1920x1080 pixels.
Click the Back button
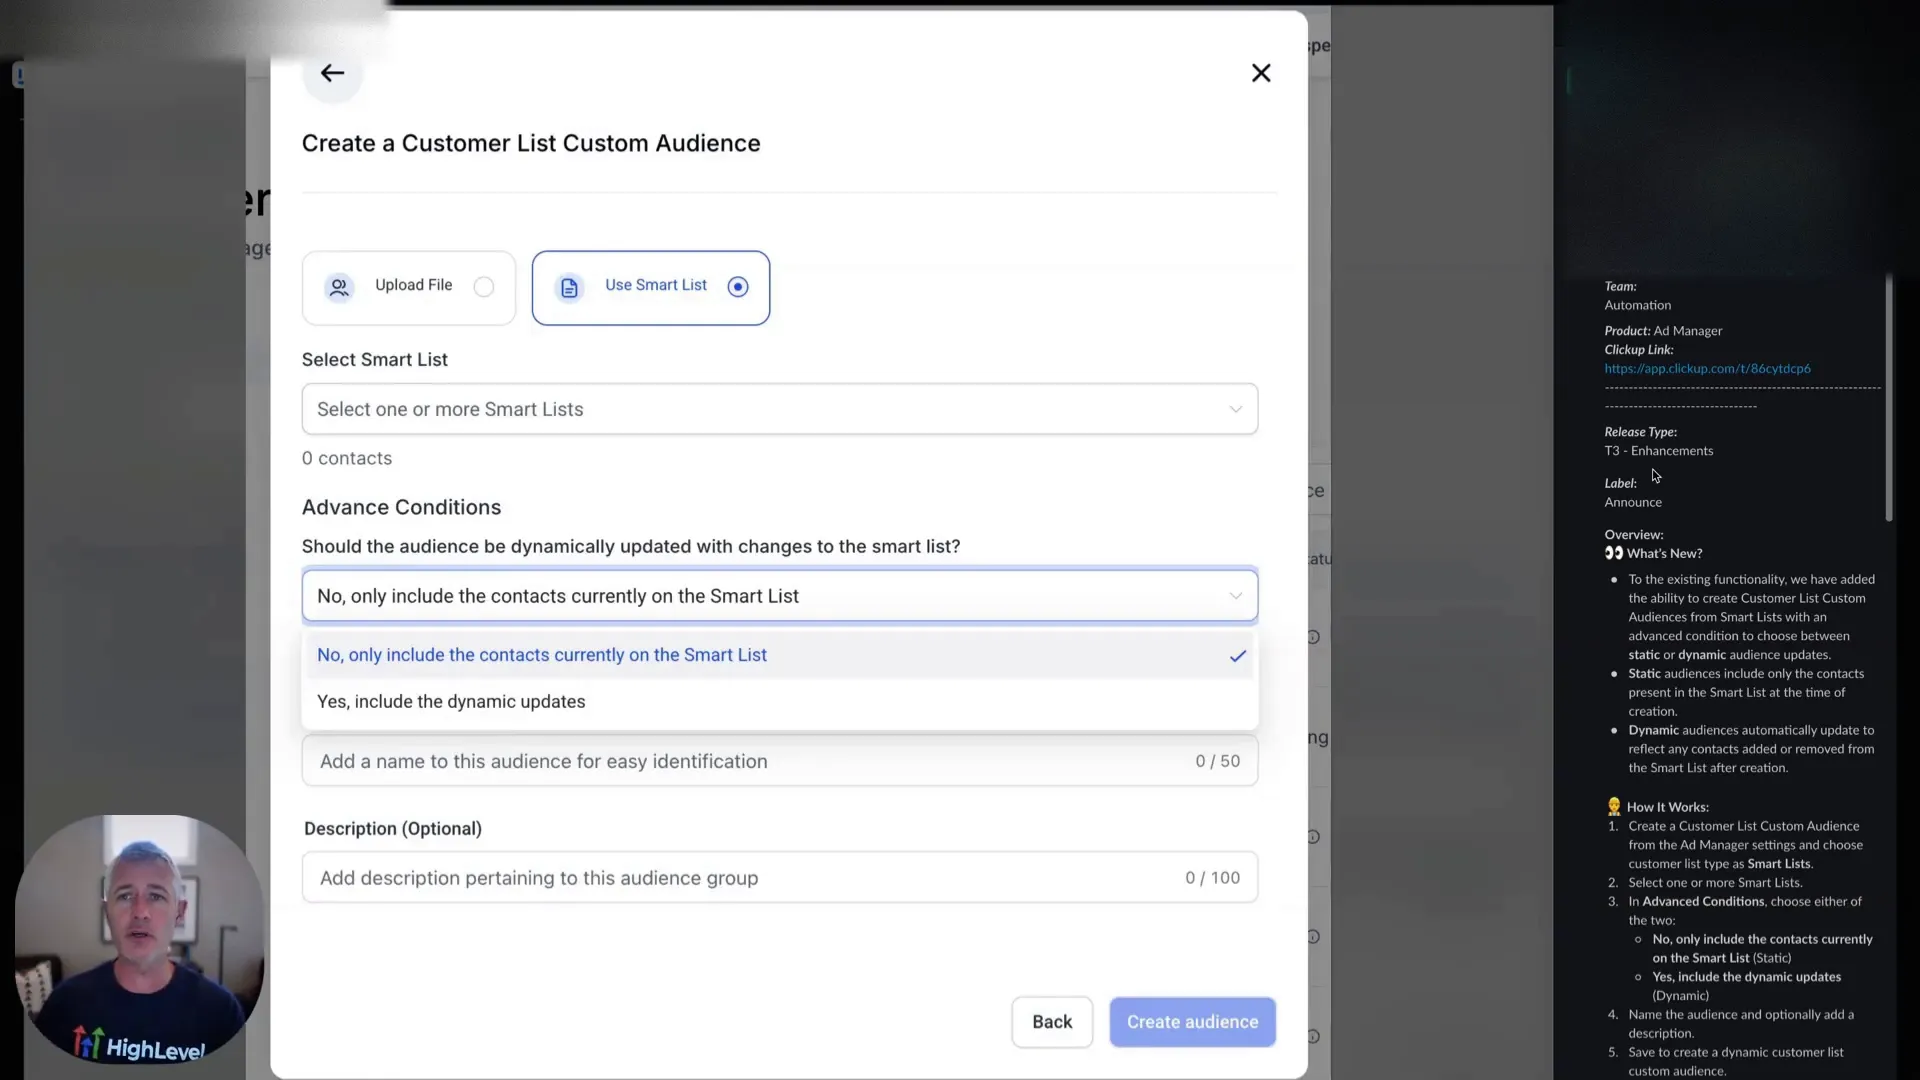pos(1051,1021)
